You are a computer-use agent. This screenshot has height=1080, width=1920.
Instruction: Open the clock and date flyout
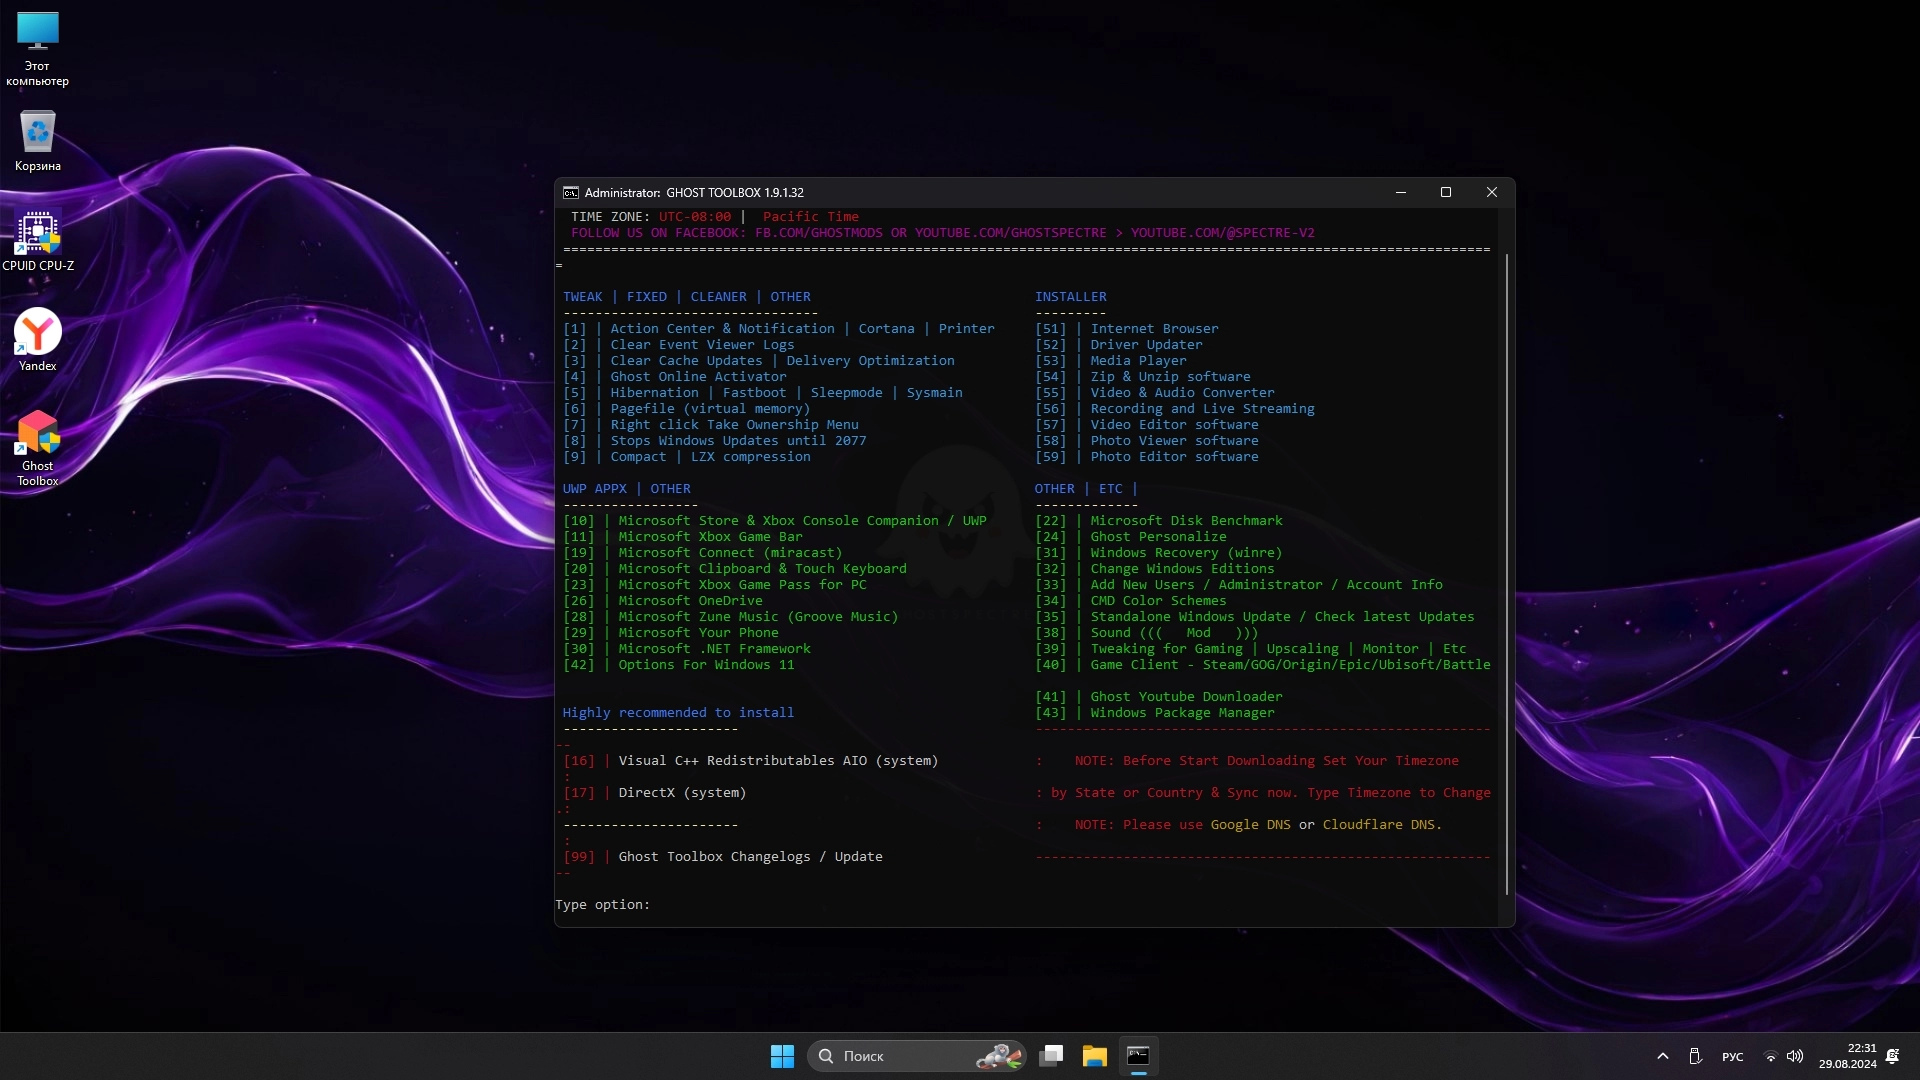[1847, 1056]
